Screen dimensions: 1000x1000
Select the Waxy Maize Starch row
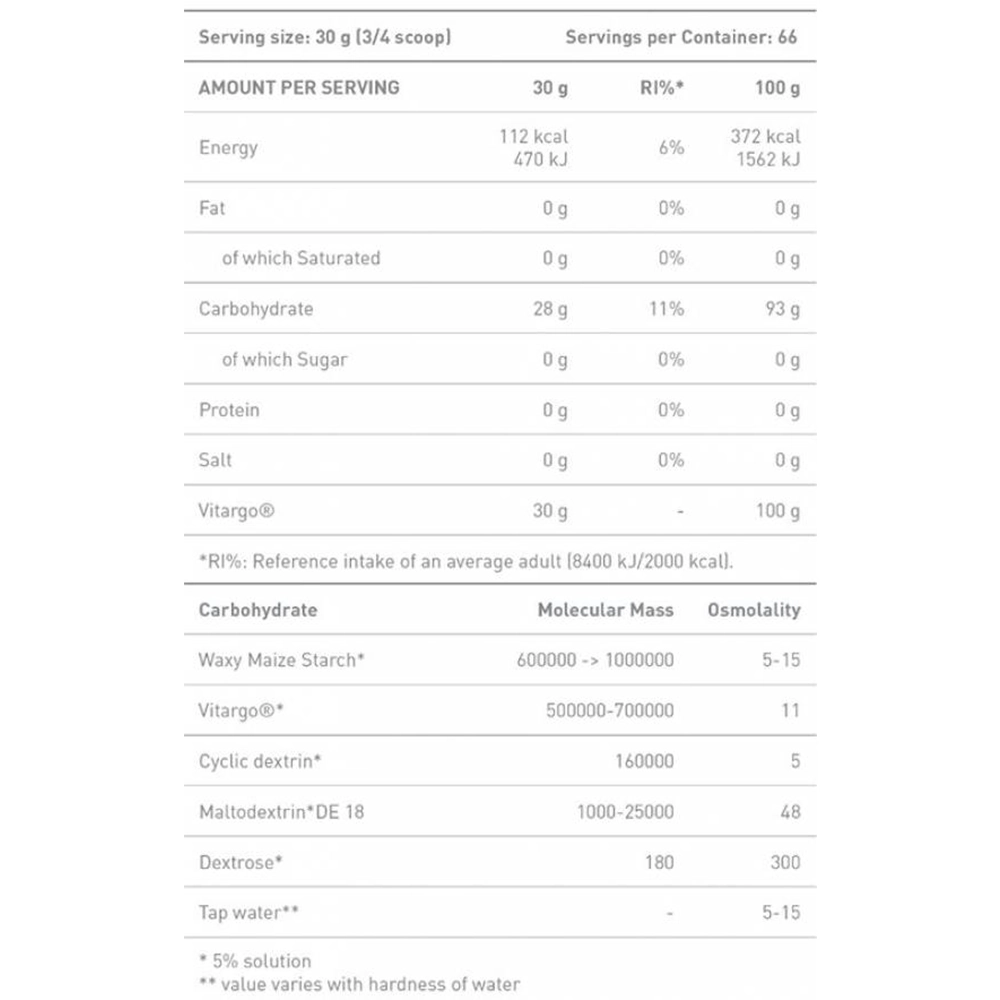(x=500, y=660)
